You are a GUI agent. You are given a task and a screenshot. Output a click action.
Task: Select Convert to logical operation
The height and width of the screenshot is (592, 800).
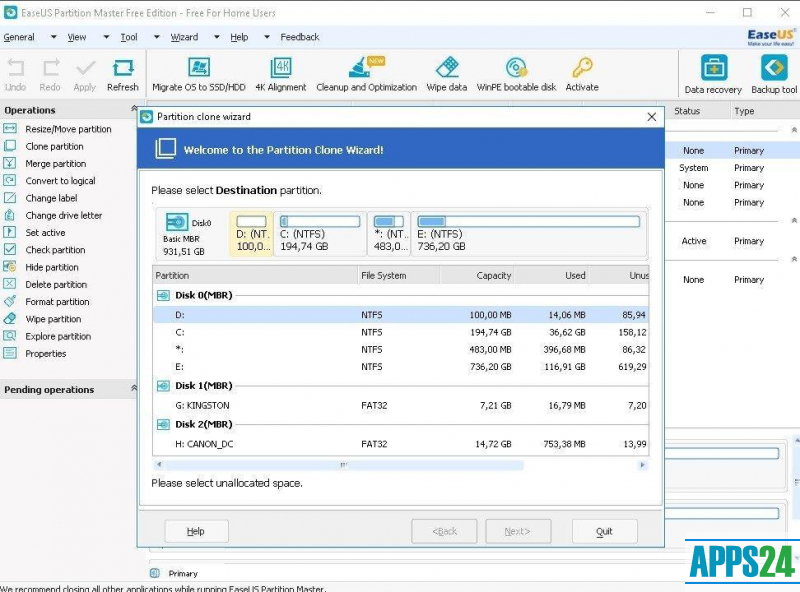(x=60, y=181)
